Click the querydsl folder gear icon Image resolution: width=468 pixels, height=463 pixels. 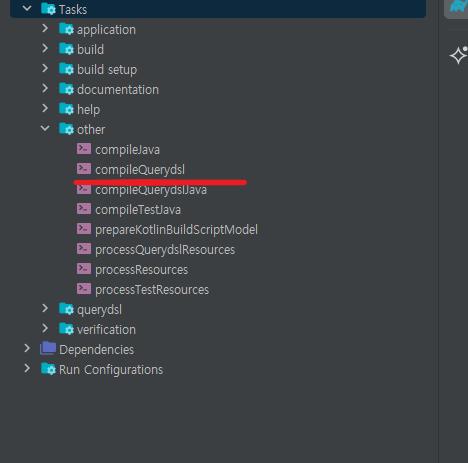(66, 309)
